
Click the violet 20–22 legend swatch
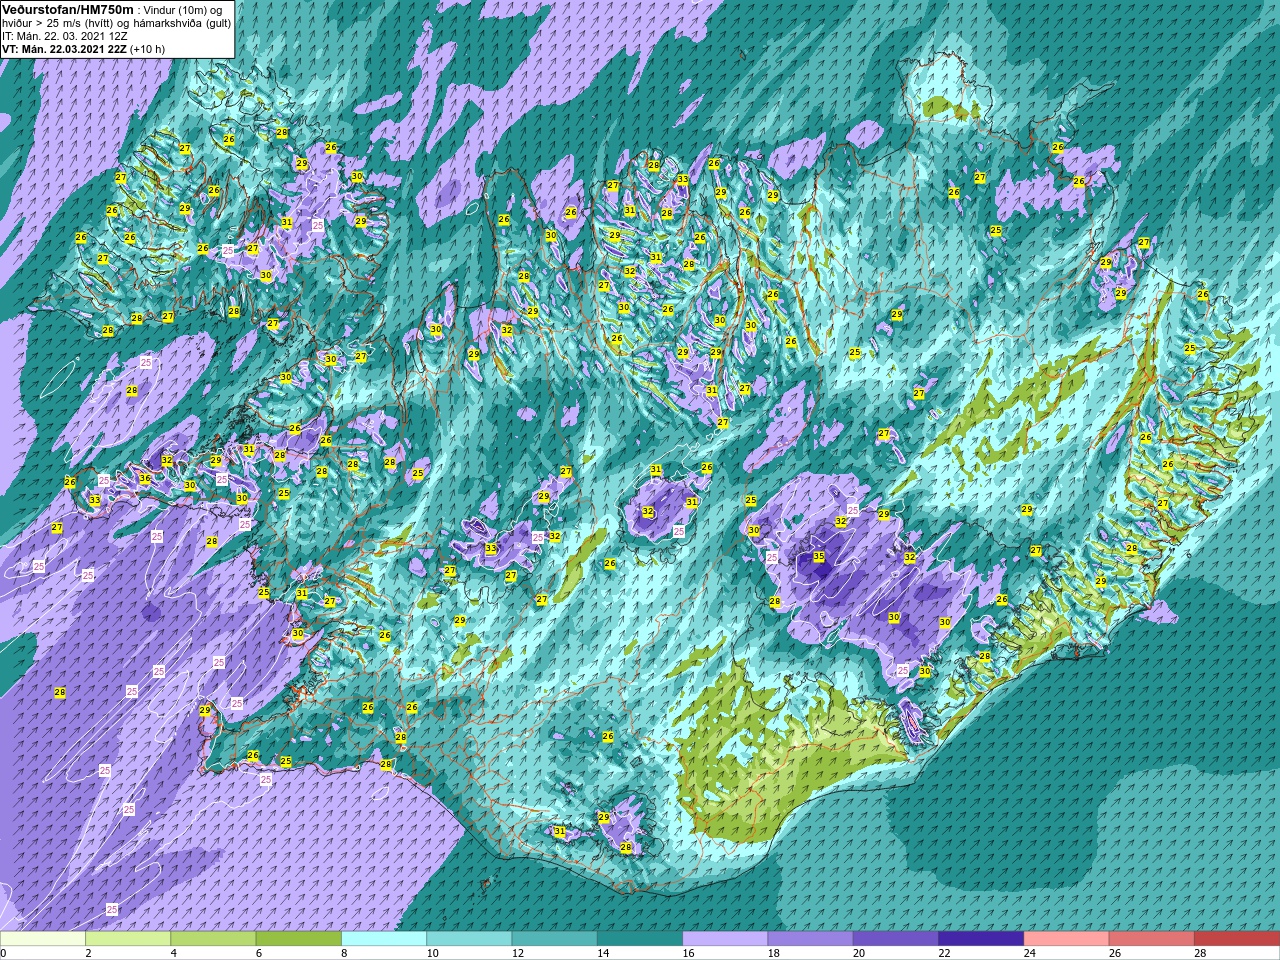tap(896, 939)
